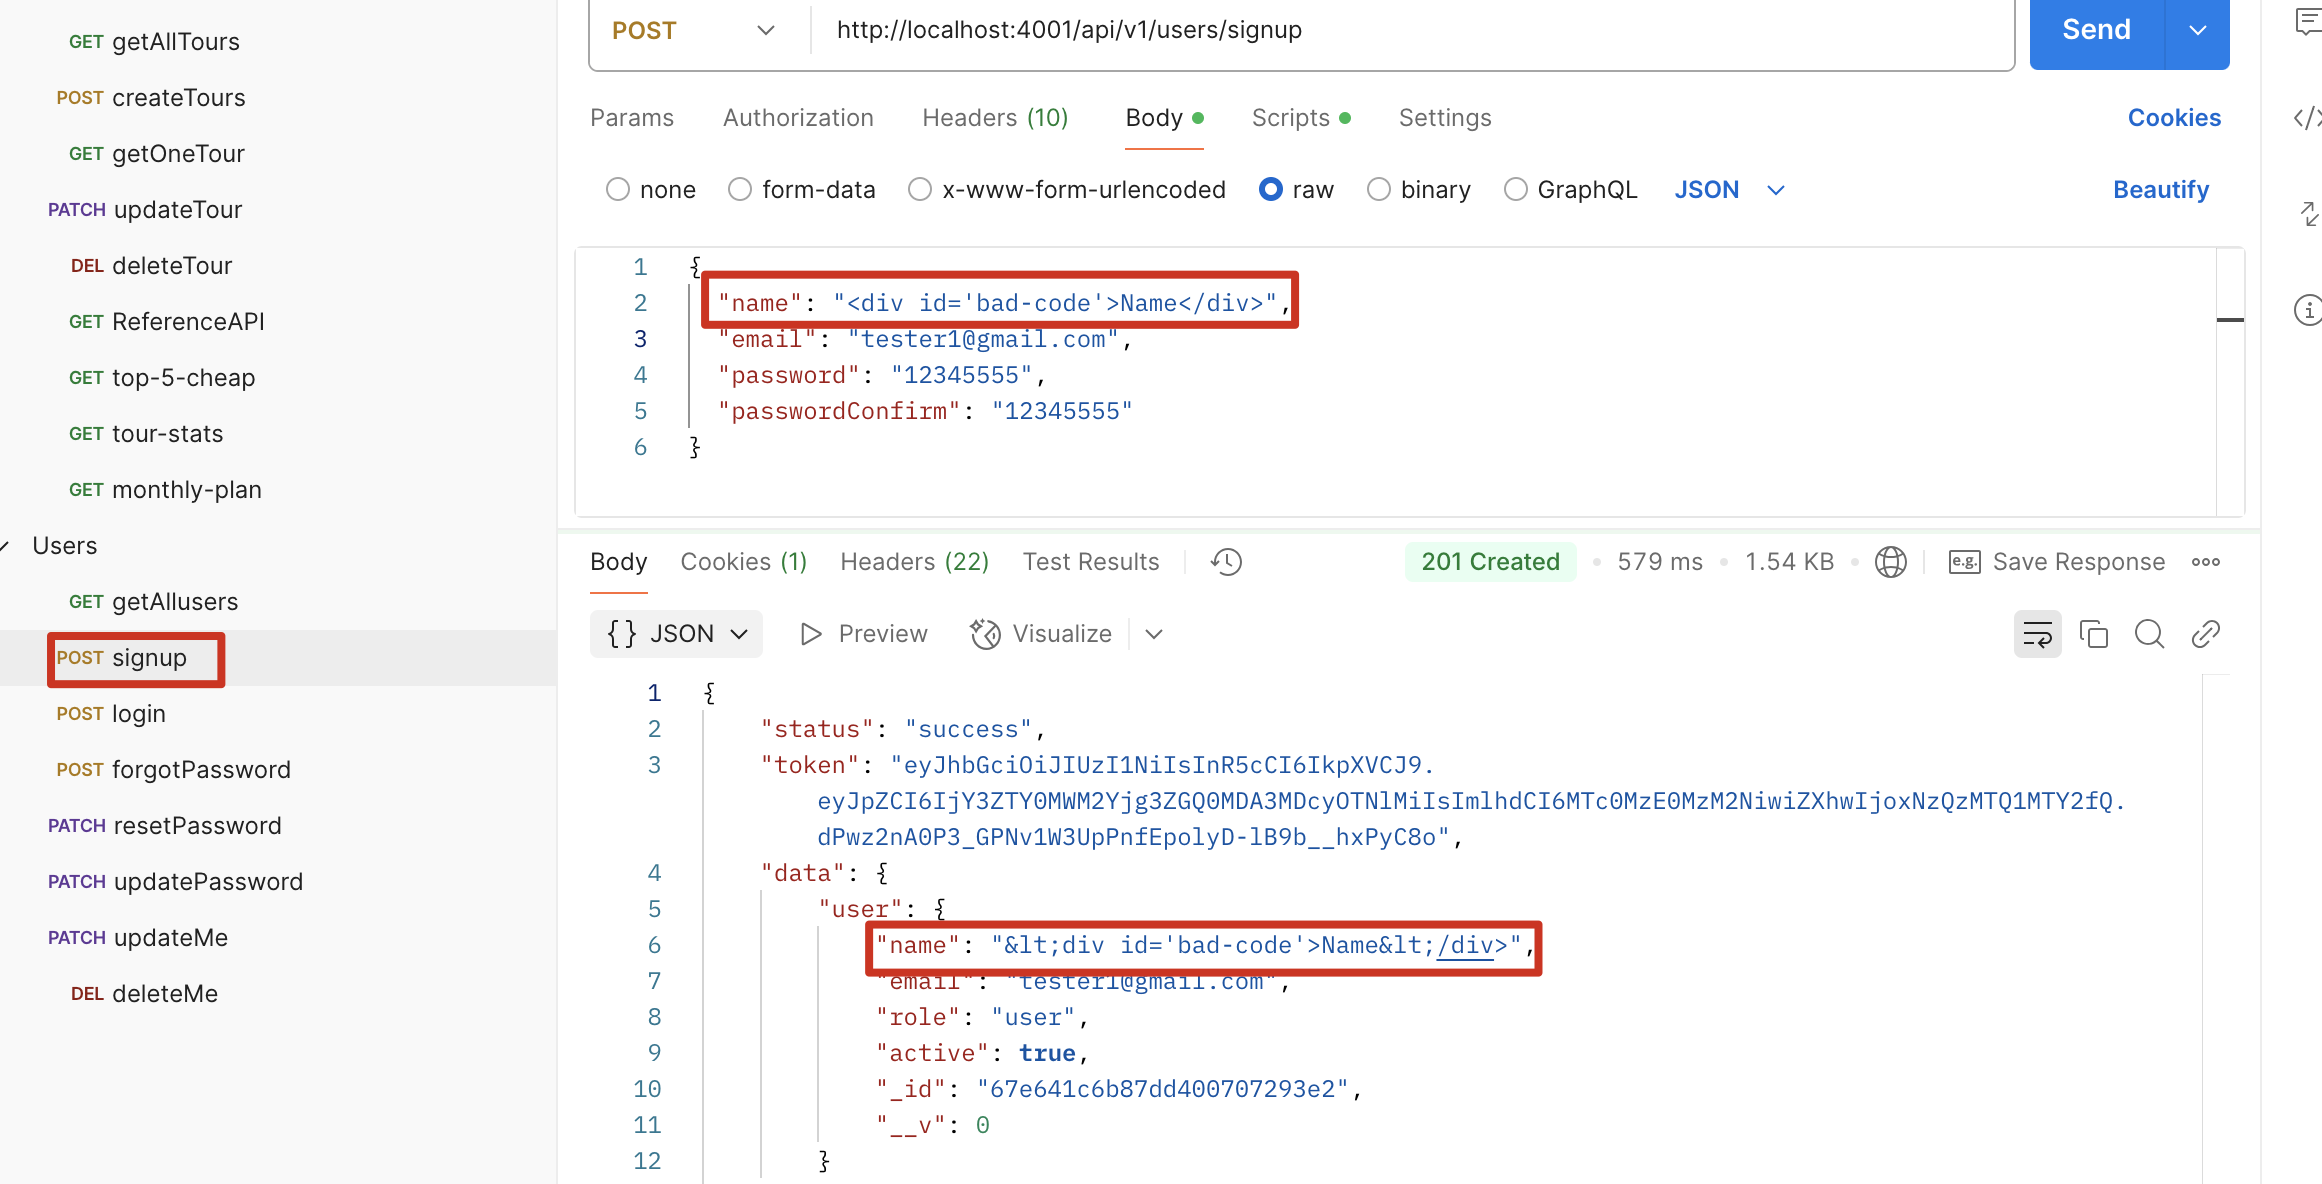Search the response with the magnifier icon
This screenshot has width=2322, height=1184.
coord(2149,634)
